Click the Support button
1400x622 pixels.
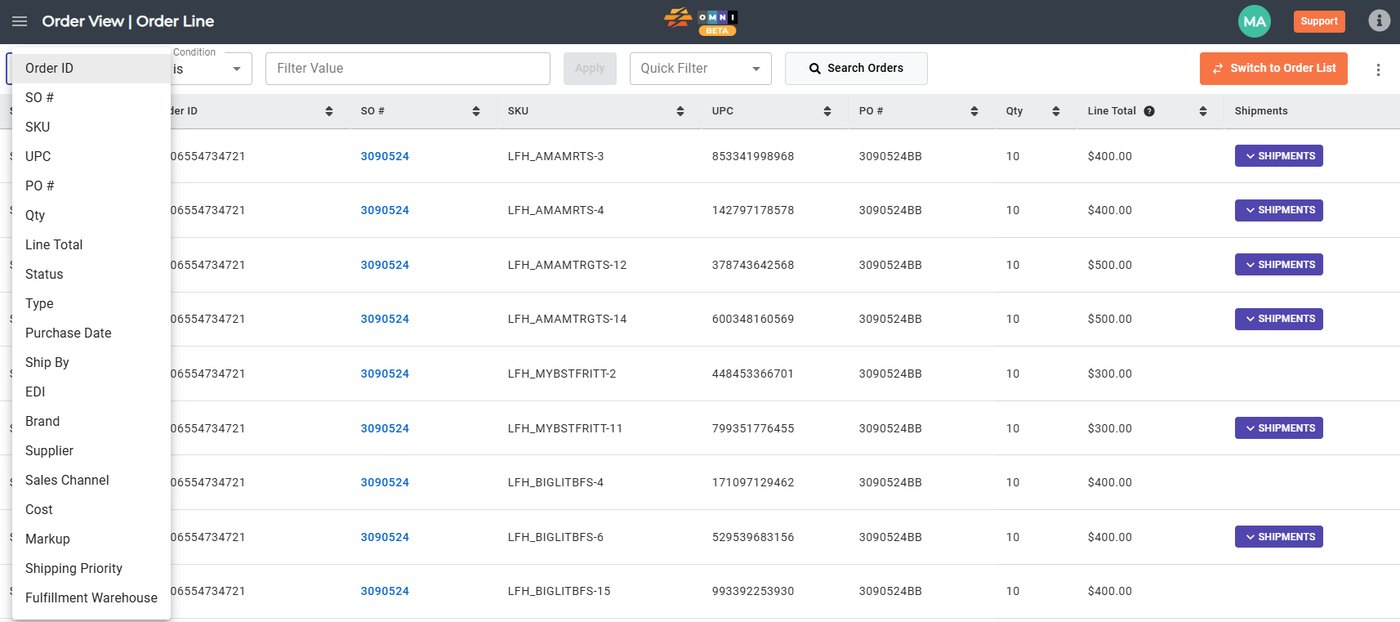click(x=1319, y=21)
